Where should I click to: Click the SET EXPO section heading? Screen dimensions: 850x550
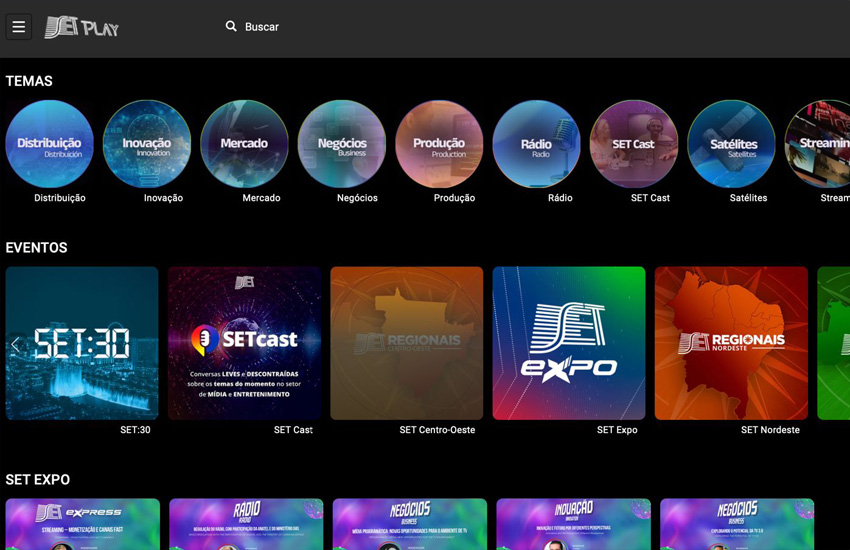[37, 480]
